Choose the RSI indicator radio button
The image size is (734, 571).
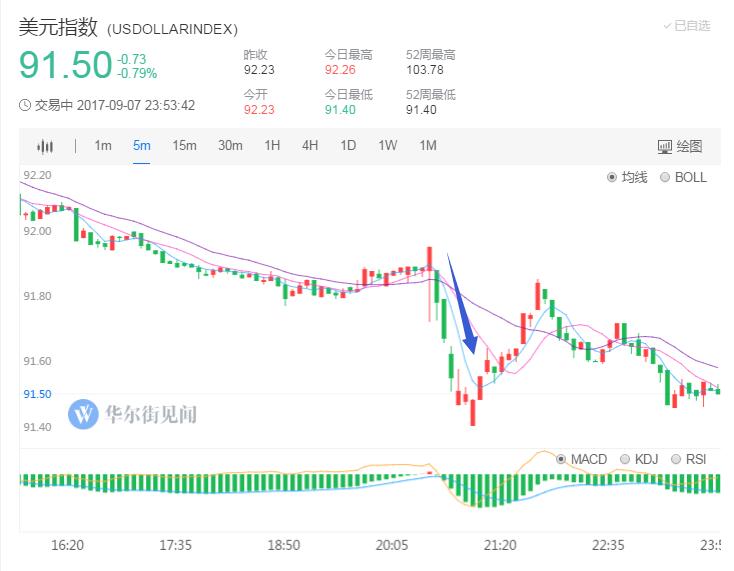(x=676, y=459)
